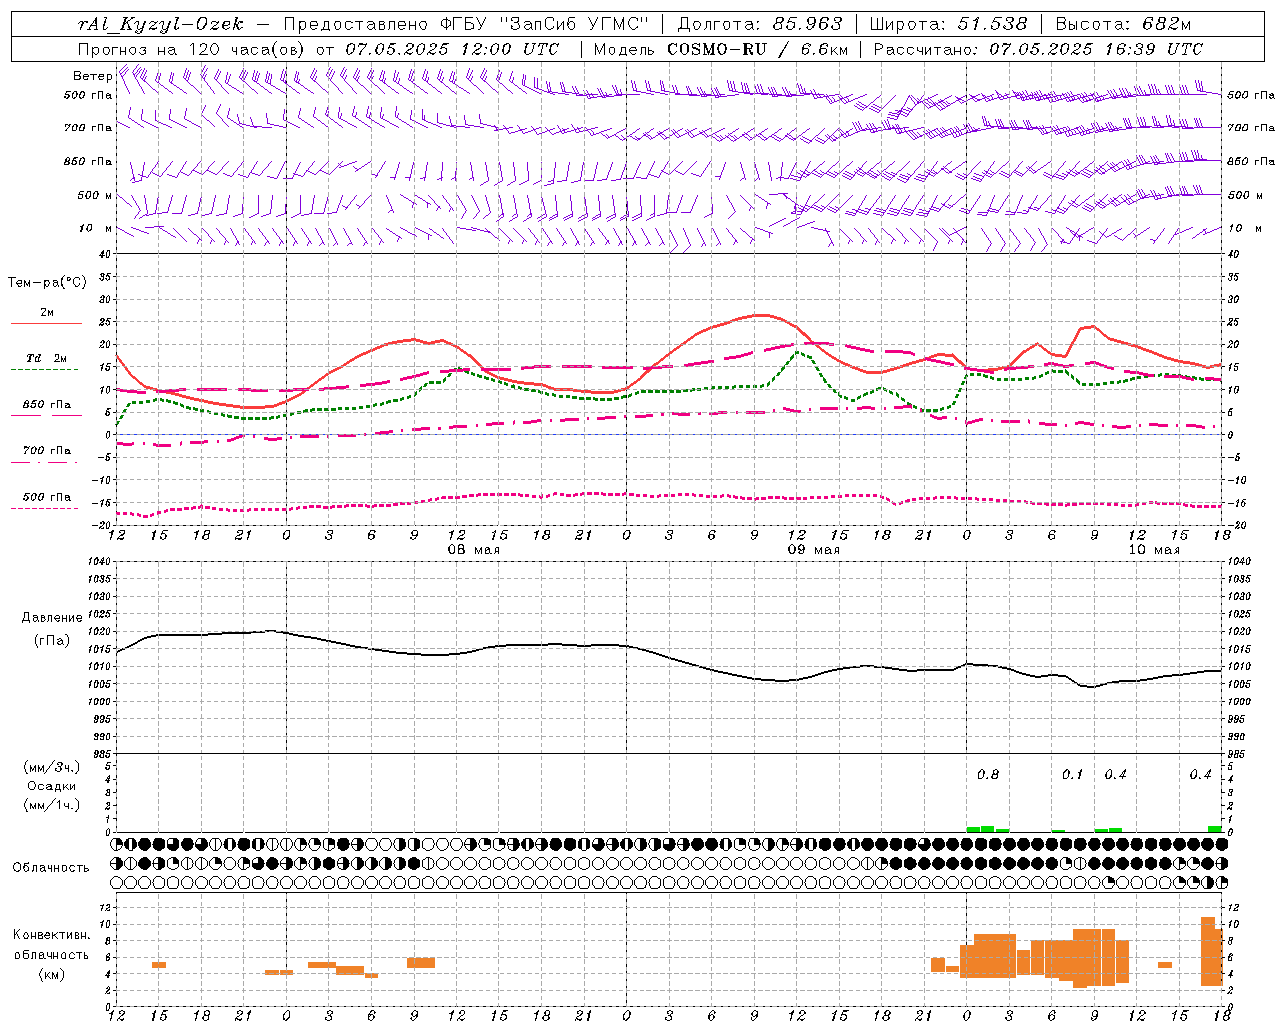The height and width of the screenshot is (1024, 1280).
Task: Click the forecast start 07.05.2025 12:00 UTC
Action: pyautogui.click(x=452, y=49)
